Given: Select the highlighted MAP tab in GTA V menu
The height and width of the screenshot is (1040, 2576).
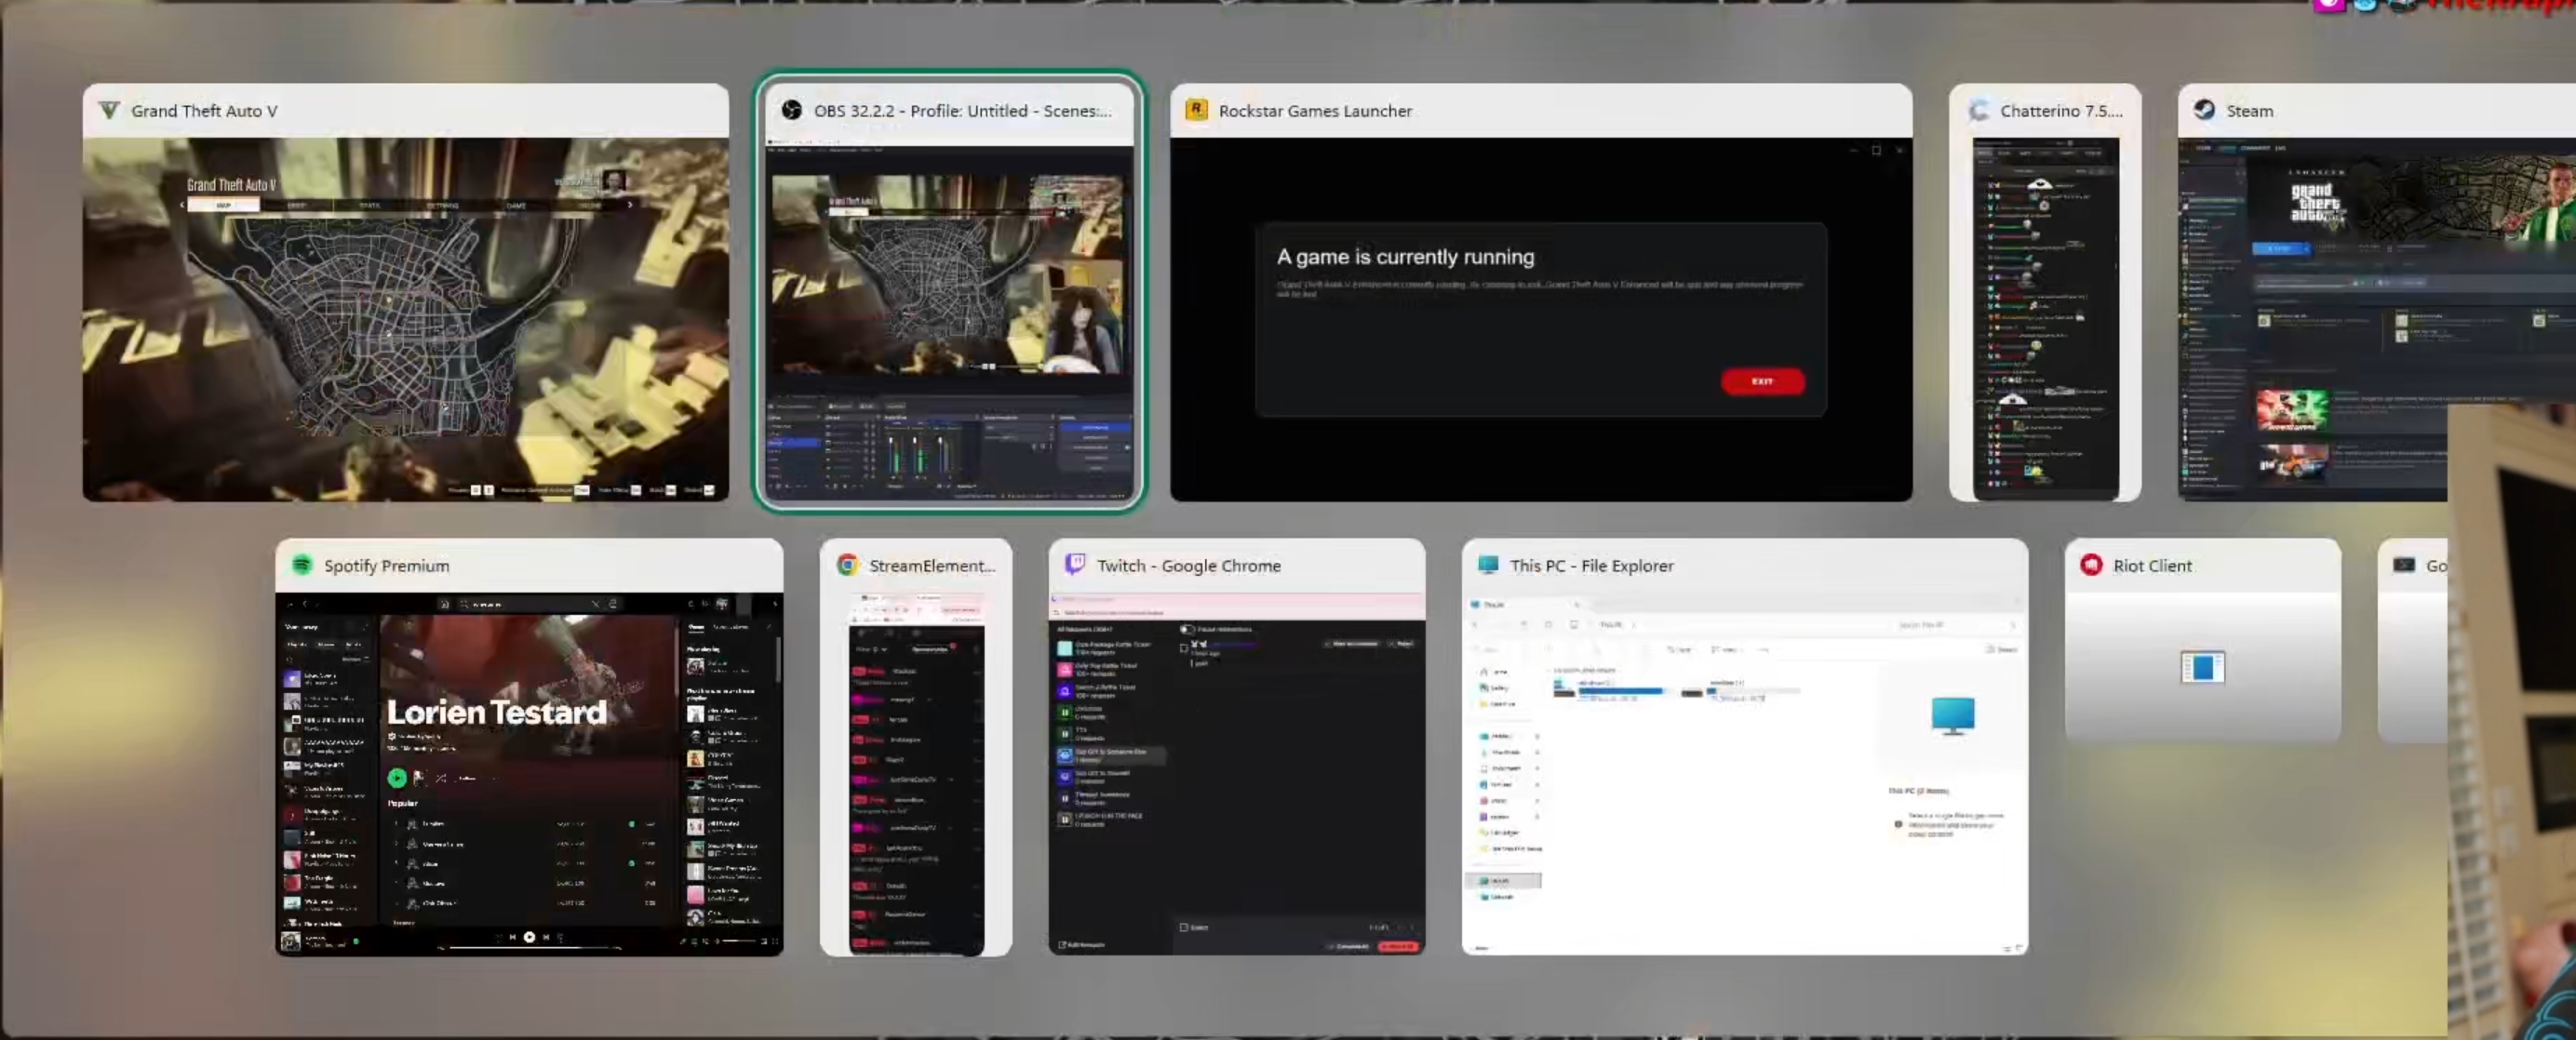Looking at the screenshot, I should (224, 205).
